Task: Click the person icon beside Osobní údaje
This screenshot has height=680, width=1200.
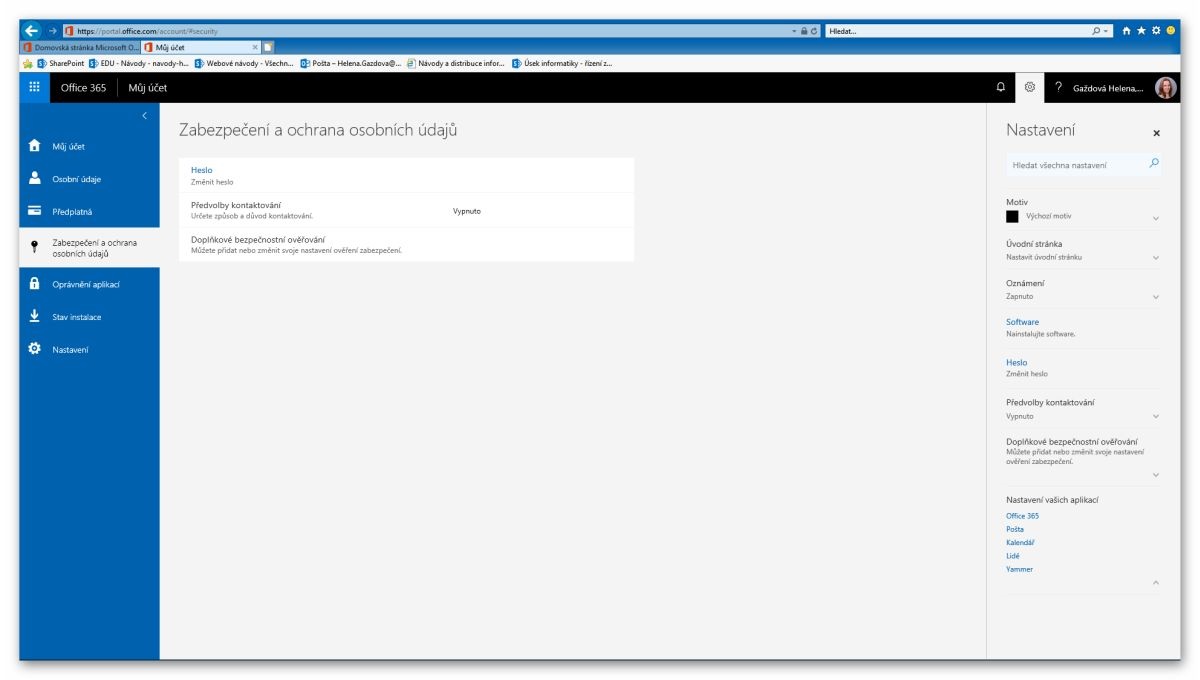Action: point(35,178)
